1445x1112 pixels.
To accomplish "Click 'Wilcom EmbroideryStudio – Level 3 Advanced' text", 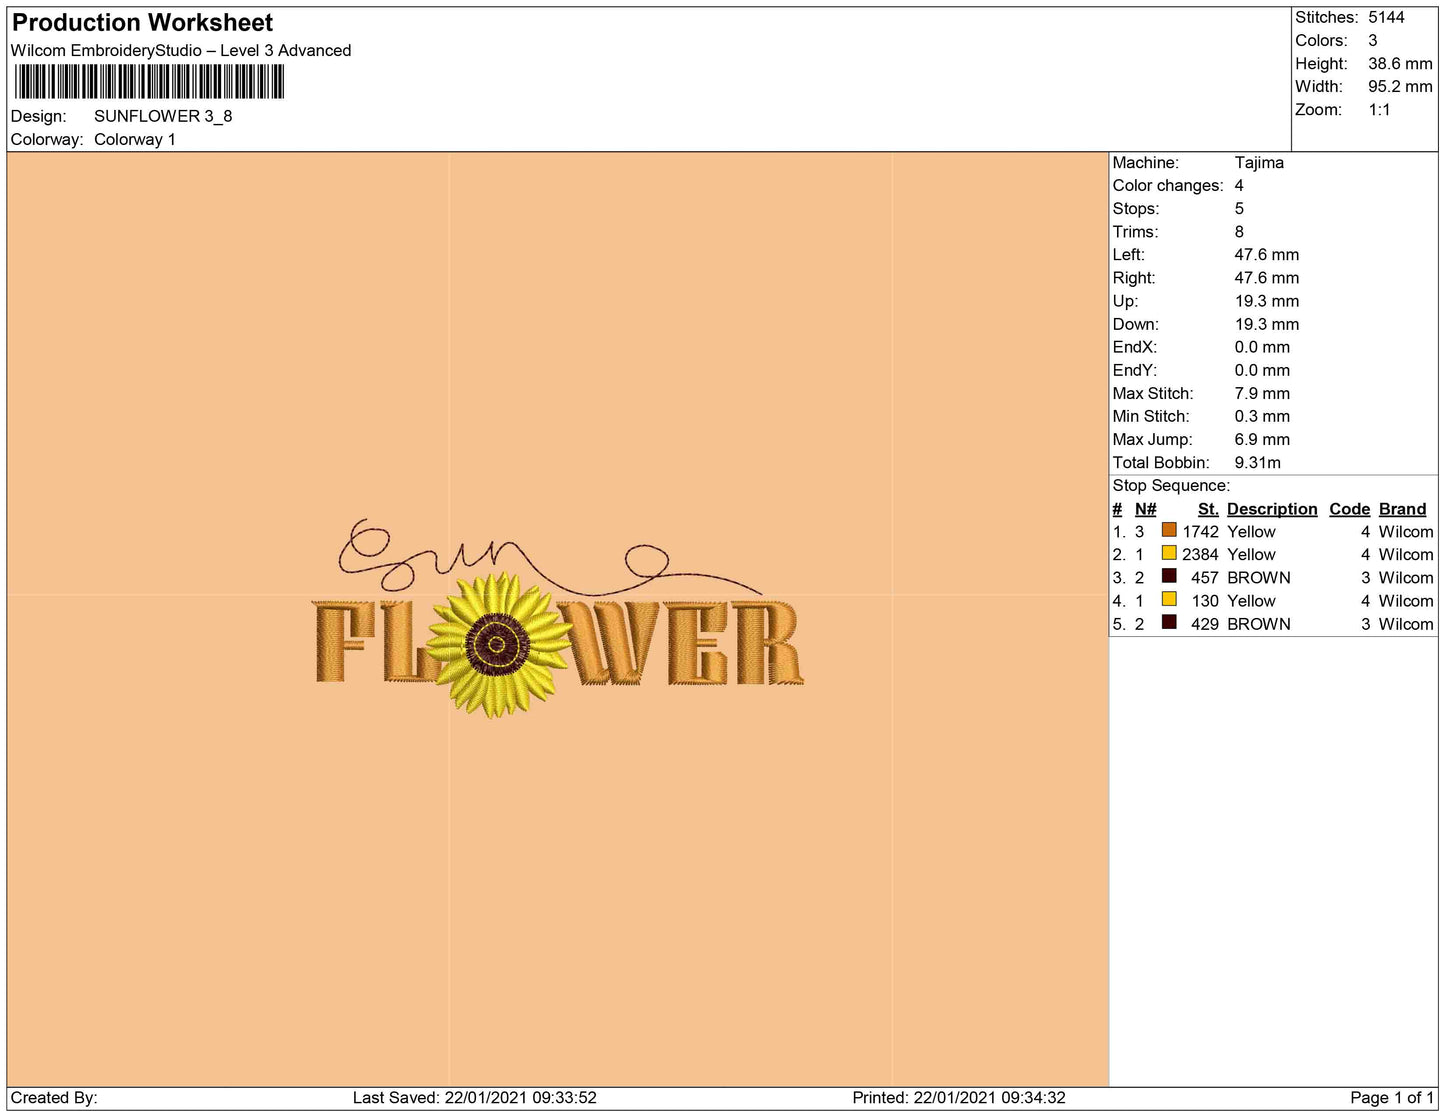I will click(x=181, y=50).
